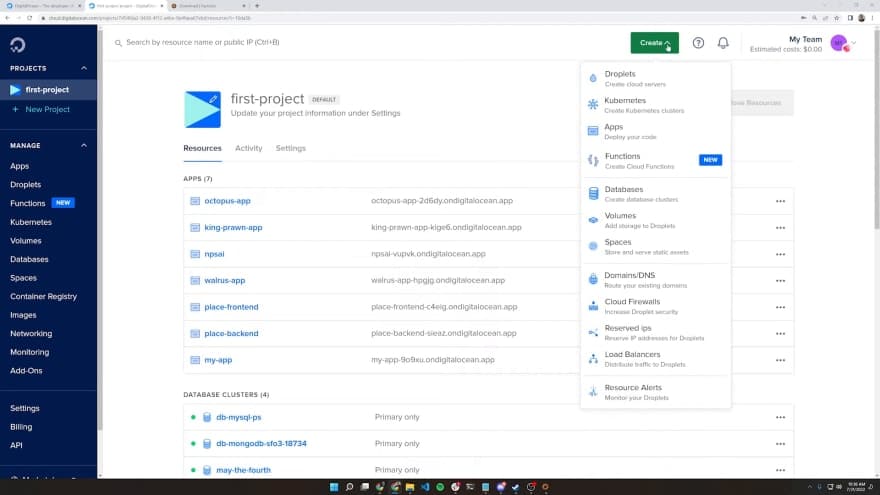Click the app icon beside king-prawn-app
This screenshot has width=880, height=495.
point(195,227)
